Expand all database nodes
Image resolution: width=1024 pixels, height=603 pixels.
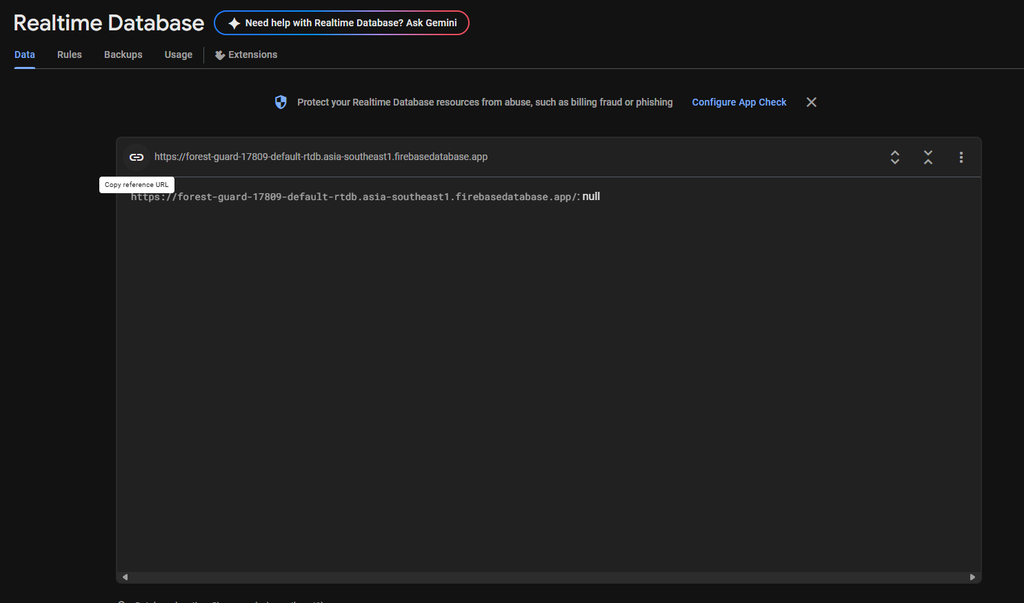pyautogui.click(x=895, y=157)
